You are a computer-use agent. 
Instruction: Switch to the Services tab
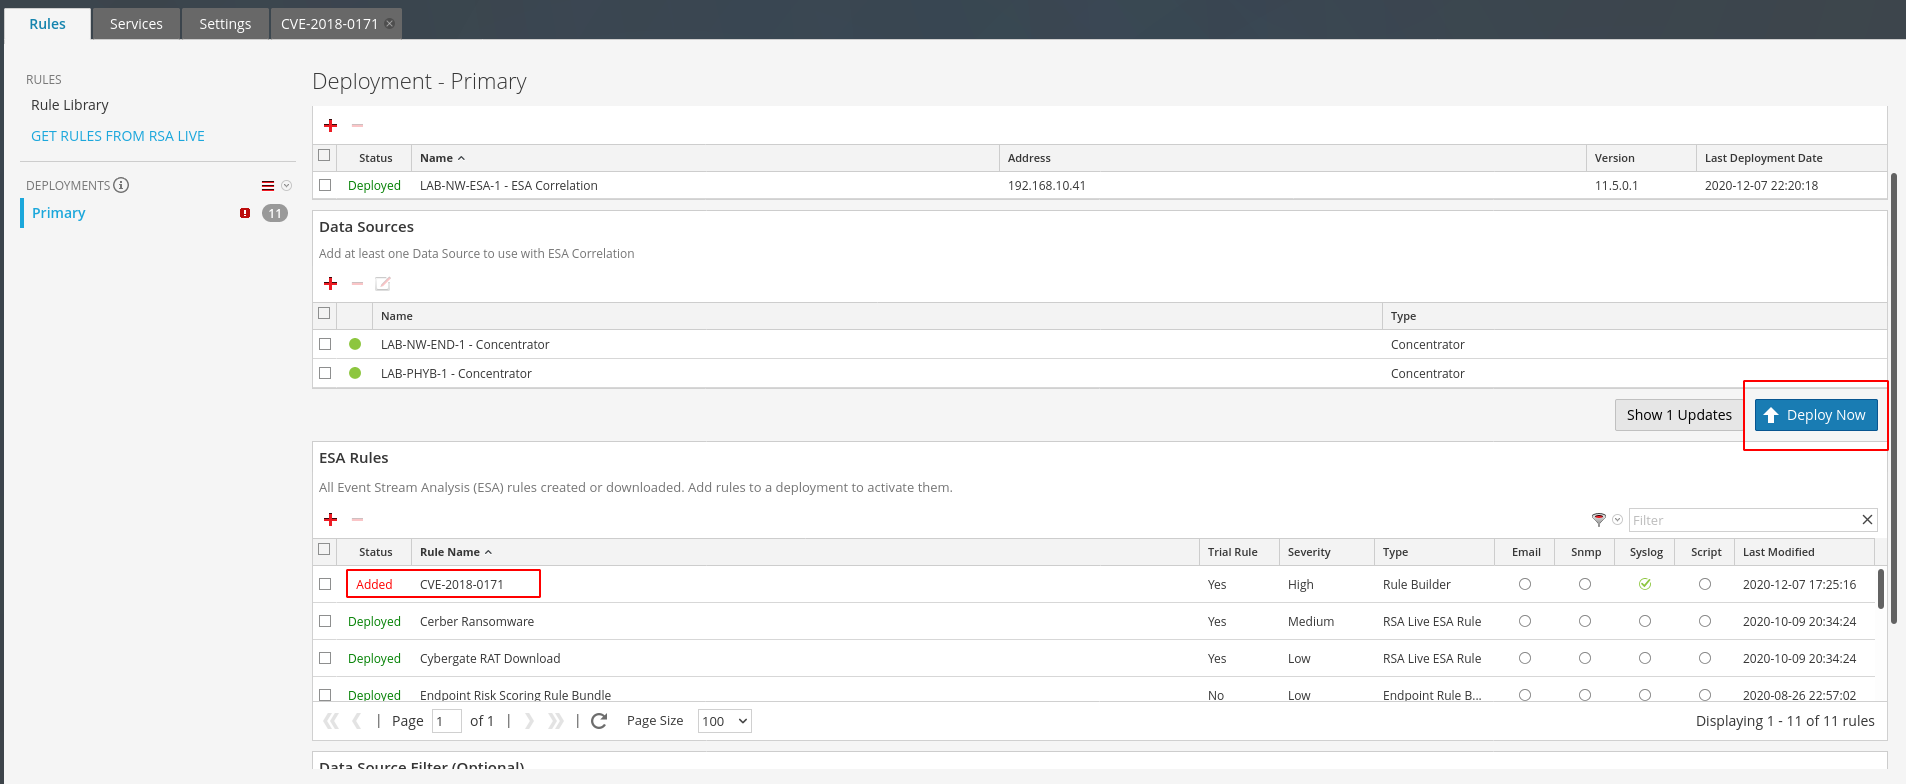tap(136, 24)
